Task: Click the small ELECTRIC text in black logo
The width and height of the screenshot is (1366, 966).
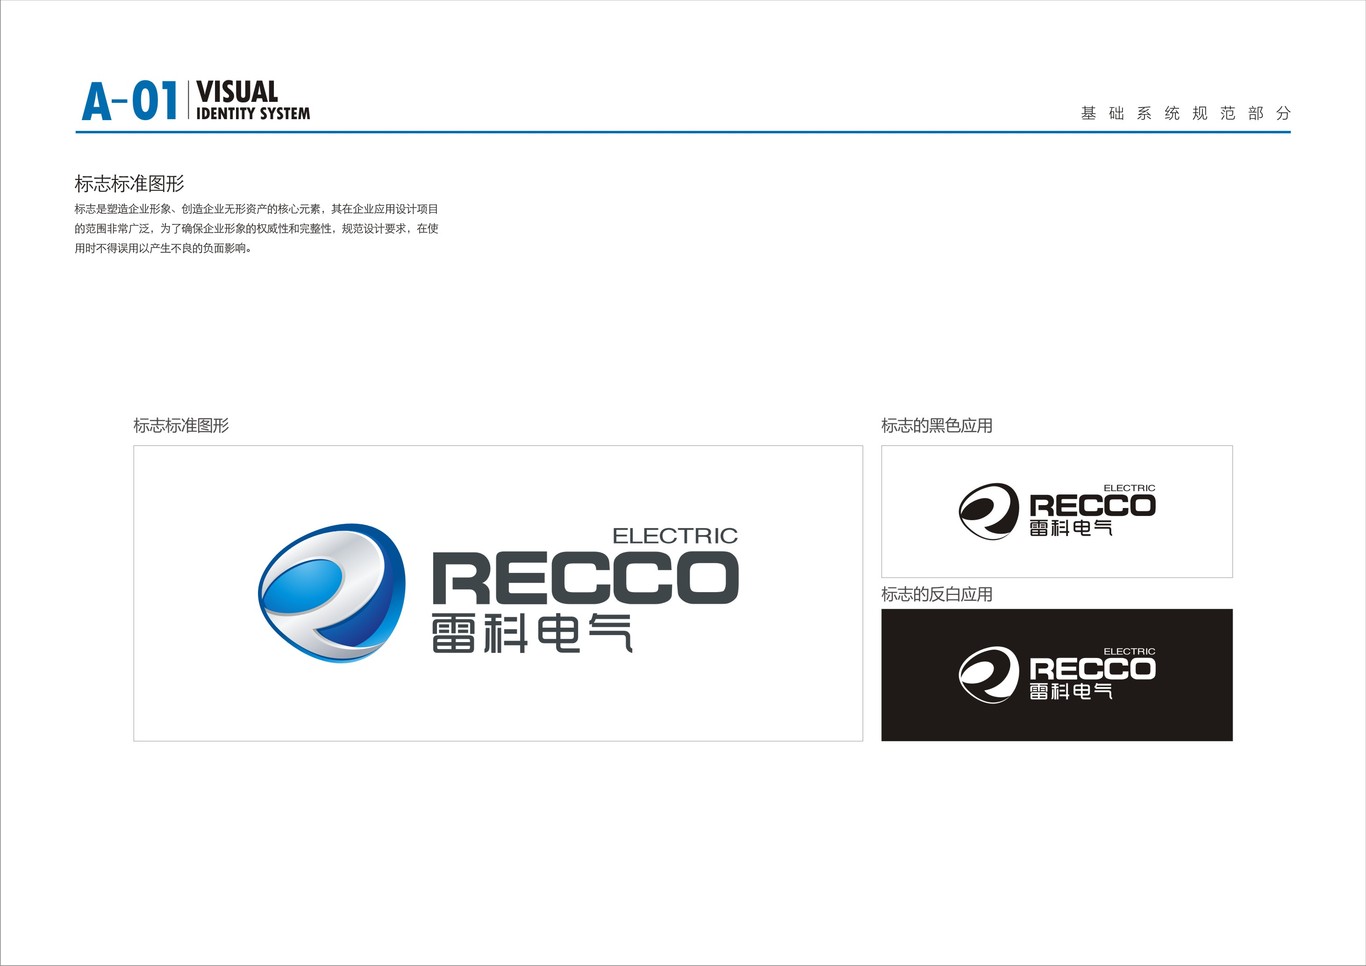Action: point(1129,488)
